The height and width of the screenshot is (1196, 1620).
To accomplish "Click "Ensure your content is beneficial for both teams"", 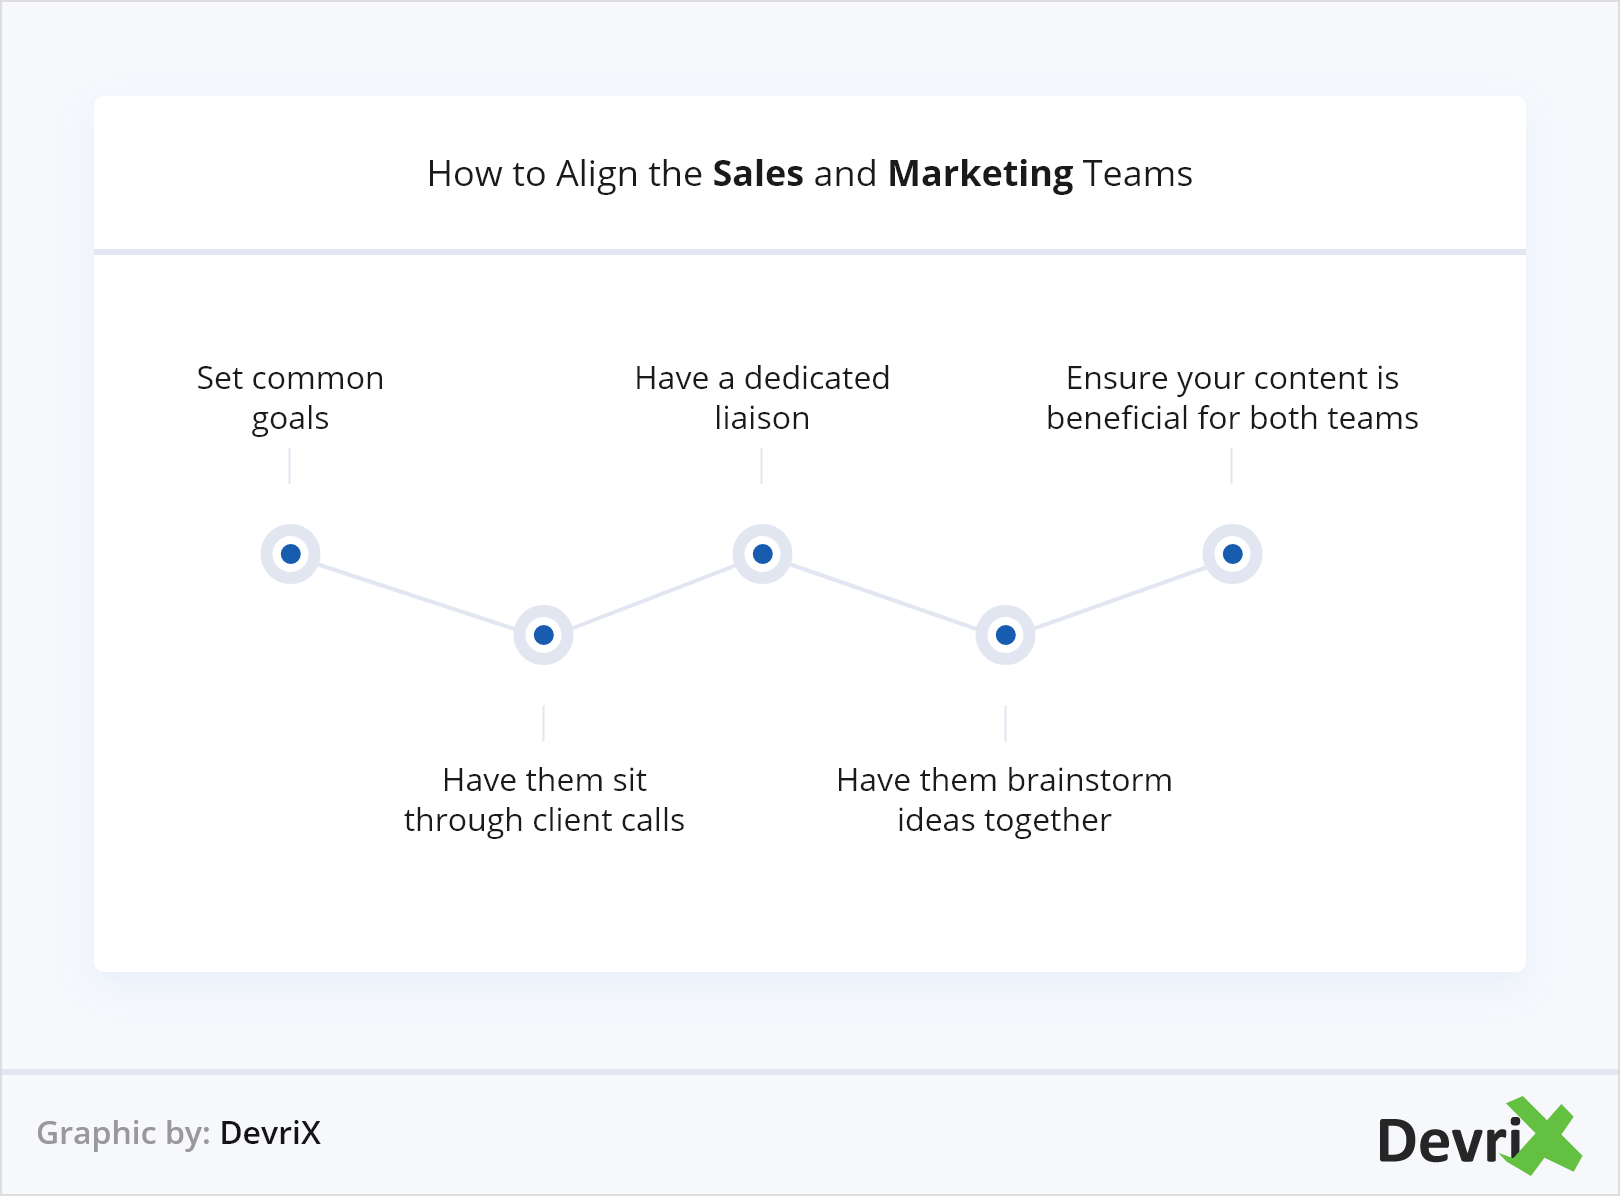I will click(x=1232, y=398).
